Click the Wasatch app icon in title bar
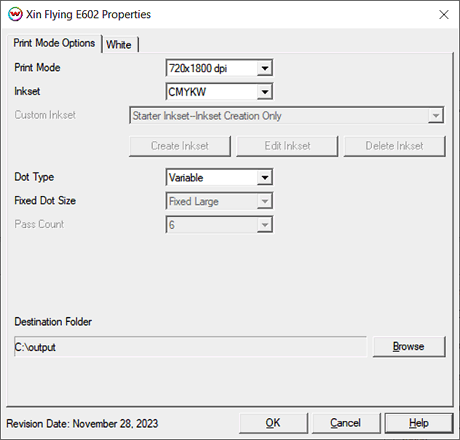The image size is (460, 440). point(15,14)
